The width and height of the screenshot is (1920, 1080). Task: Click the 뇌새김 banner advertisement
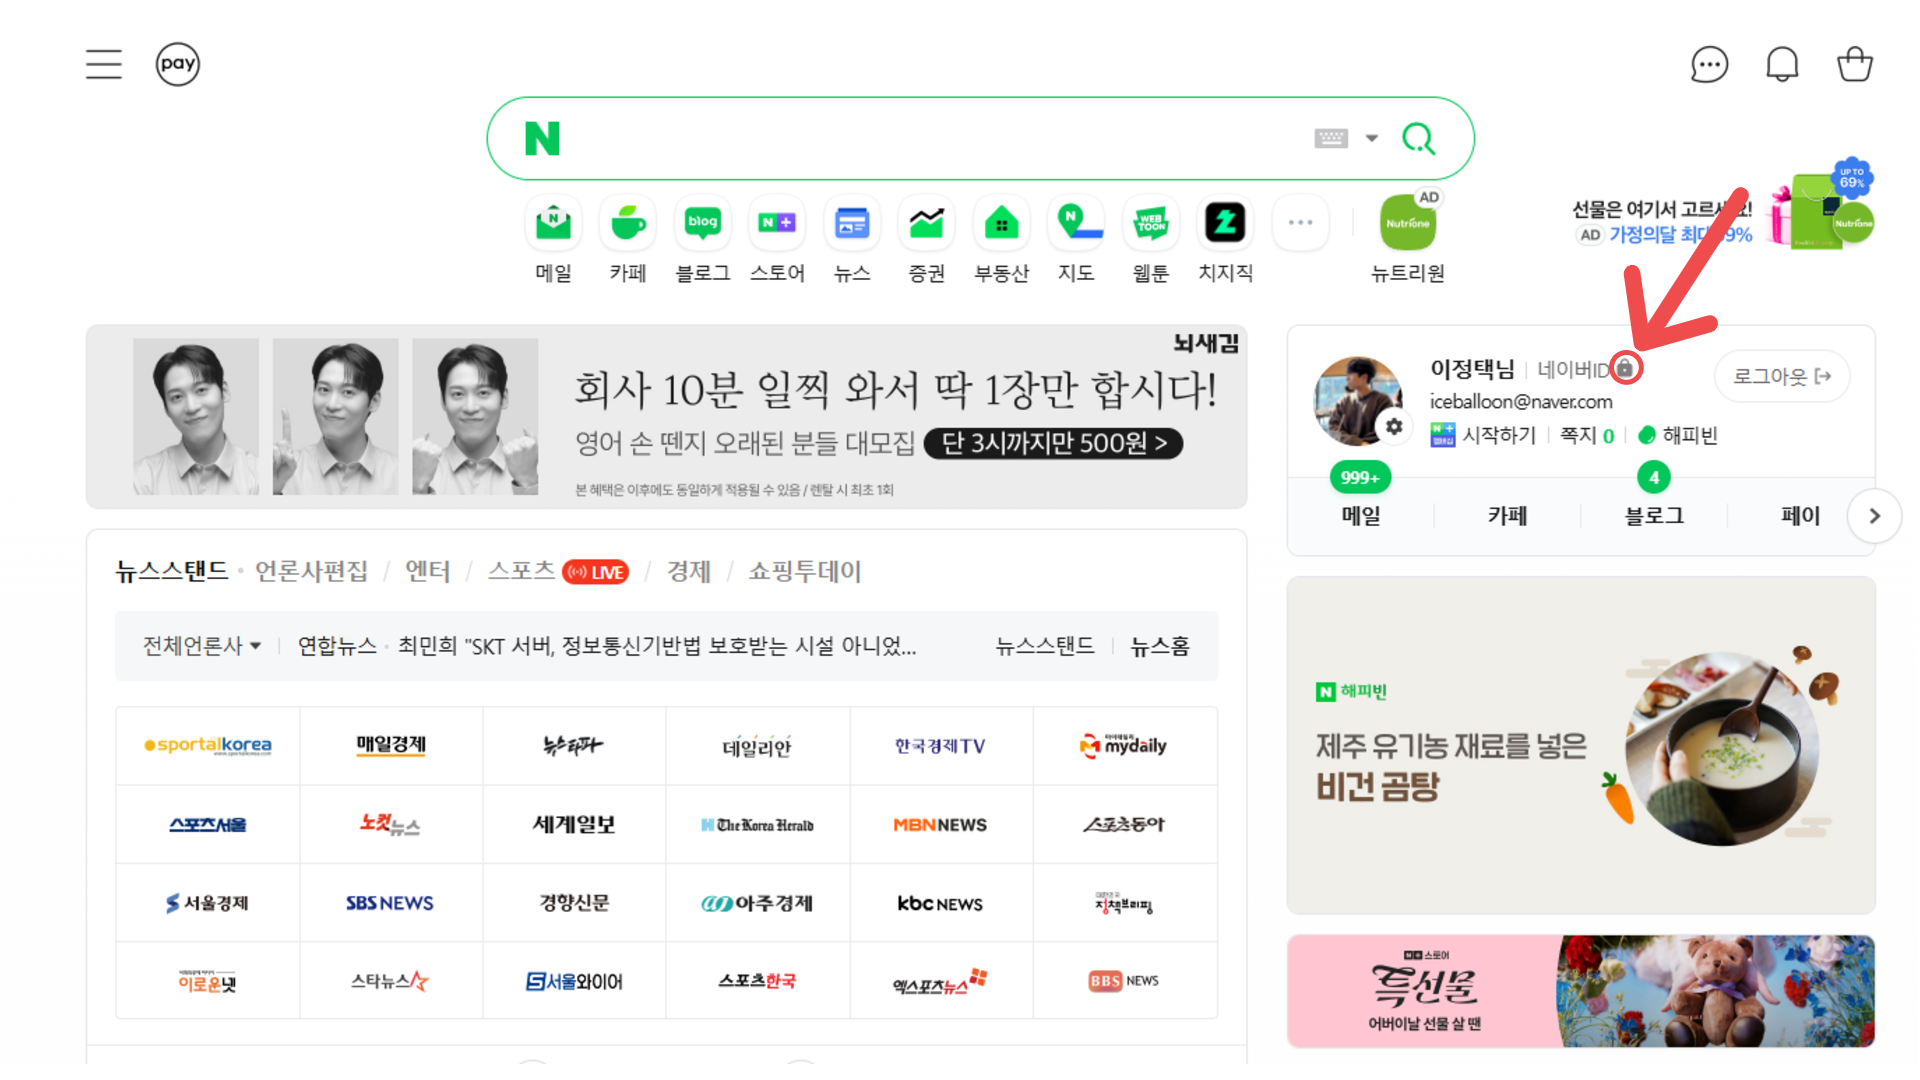coord(666,416)
